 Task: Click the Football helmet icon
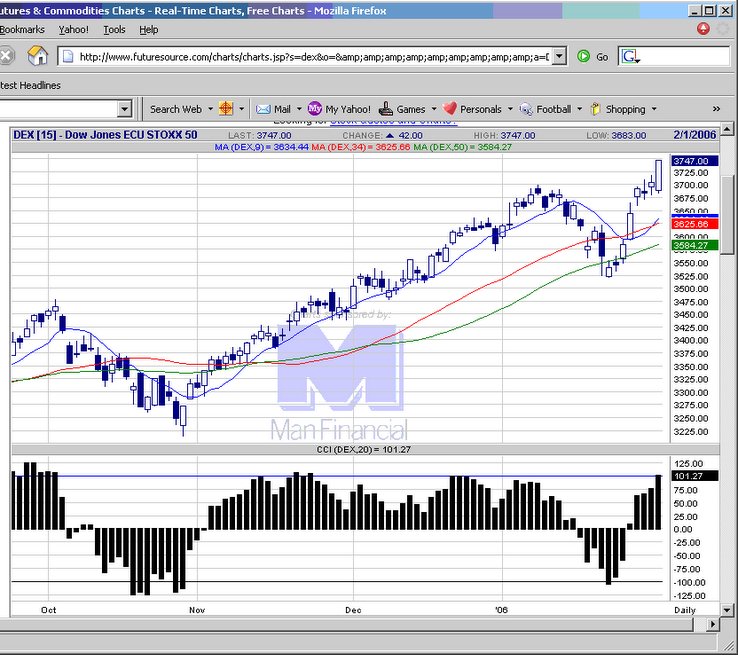pos(526,109)
